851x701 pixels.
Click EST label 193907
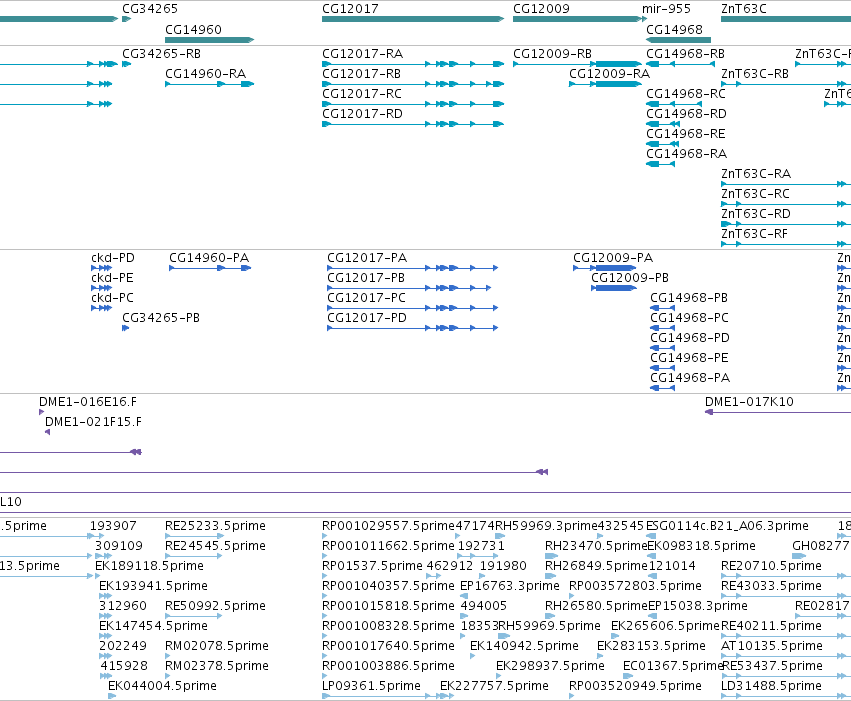tap(113, 526)
